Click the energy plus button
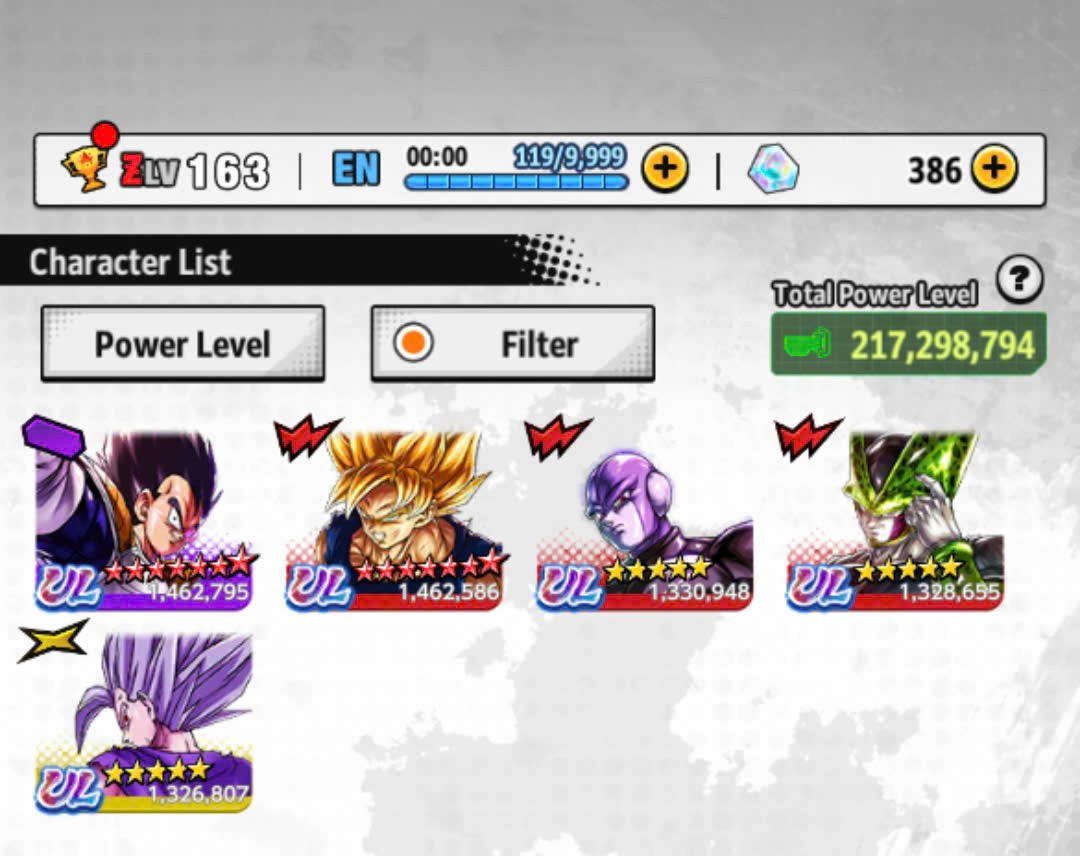The height and width of the screenshot is (856, 1080). click(x=665, y=168)
